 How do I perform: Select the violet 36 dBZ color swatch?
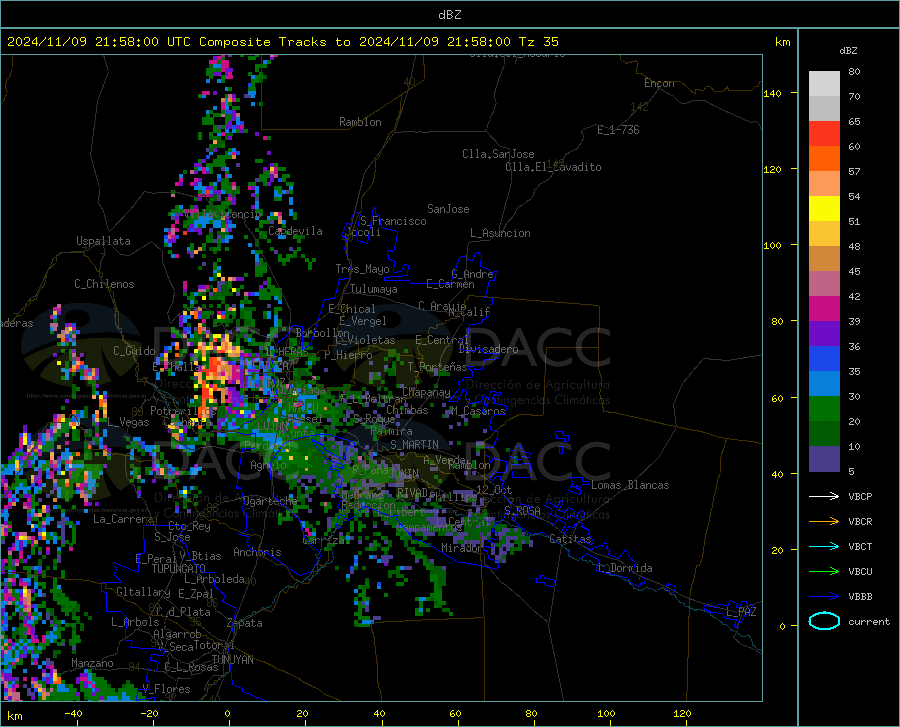click(824, 334)
